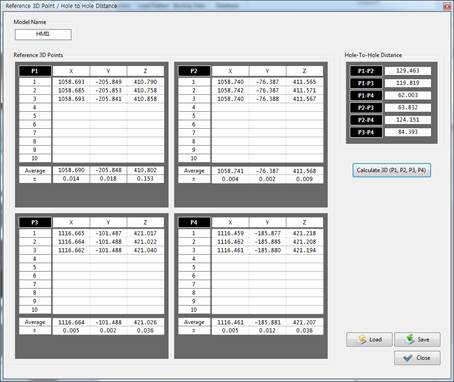This screenshot has height=382, width=454.
Task: Select the P1 table header
Action: (35, 71)
